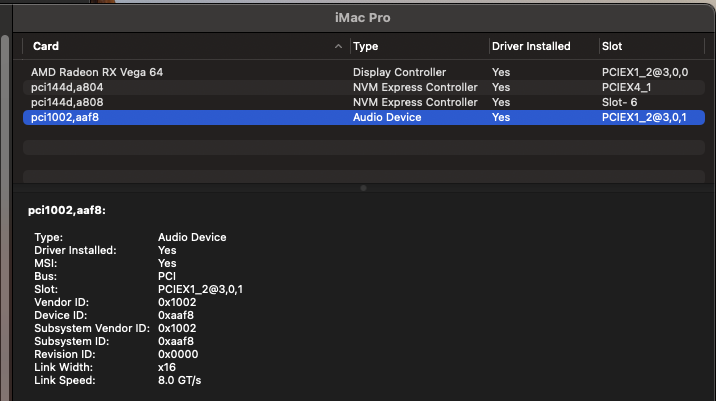Screen dimensions: 716x401
Task: Select the highlighted pci1002,aaf8 card row
Action: coord(363,117)
